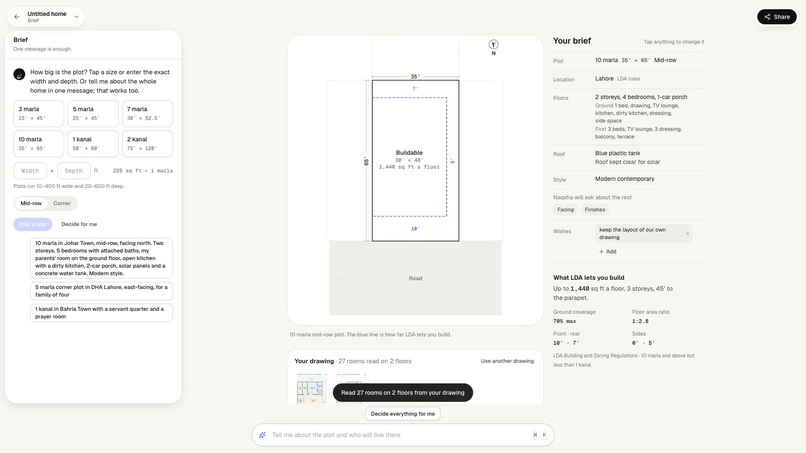This screenshot has width=806, height=453.
Task: Click the command key shortcut badge
Action: (x=535, y=435)
